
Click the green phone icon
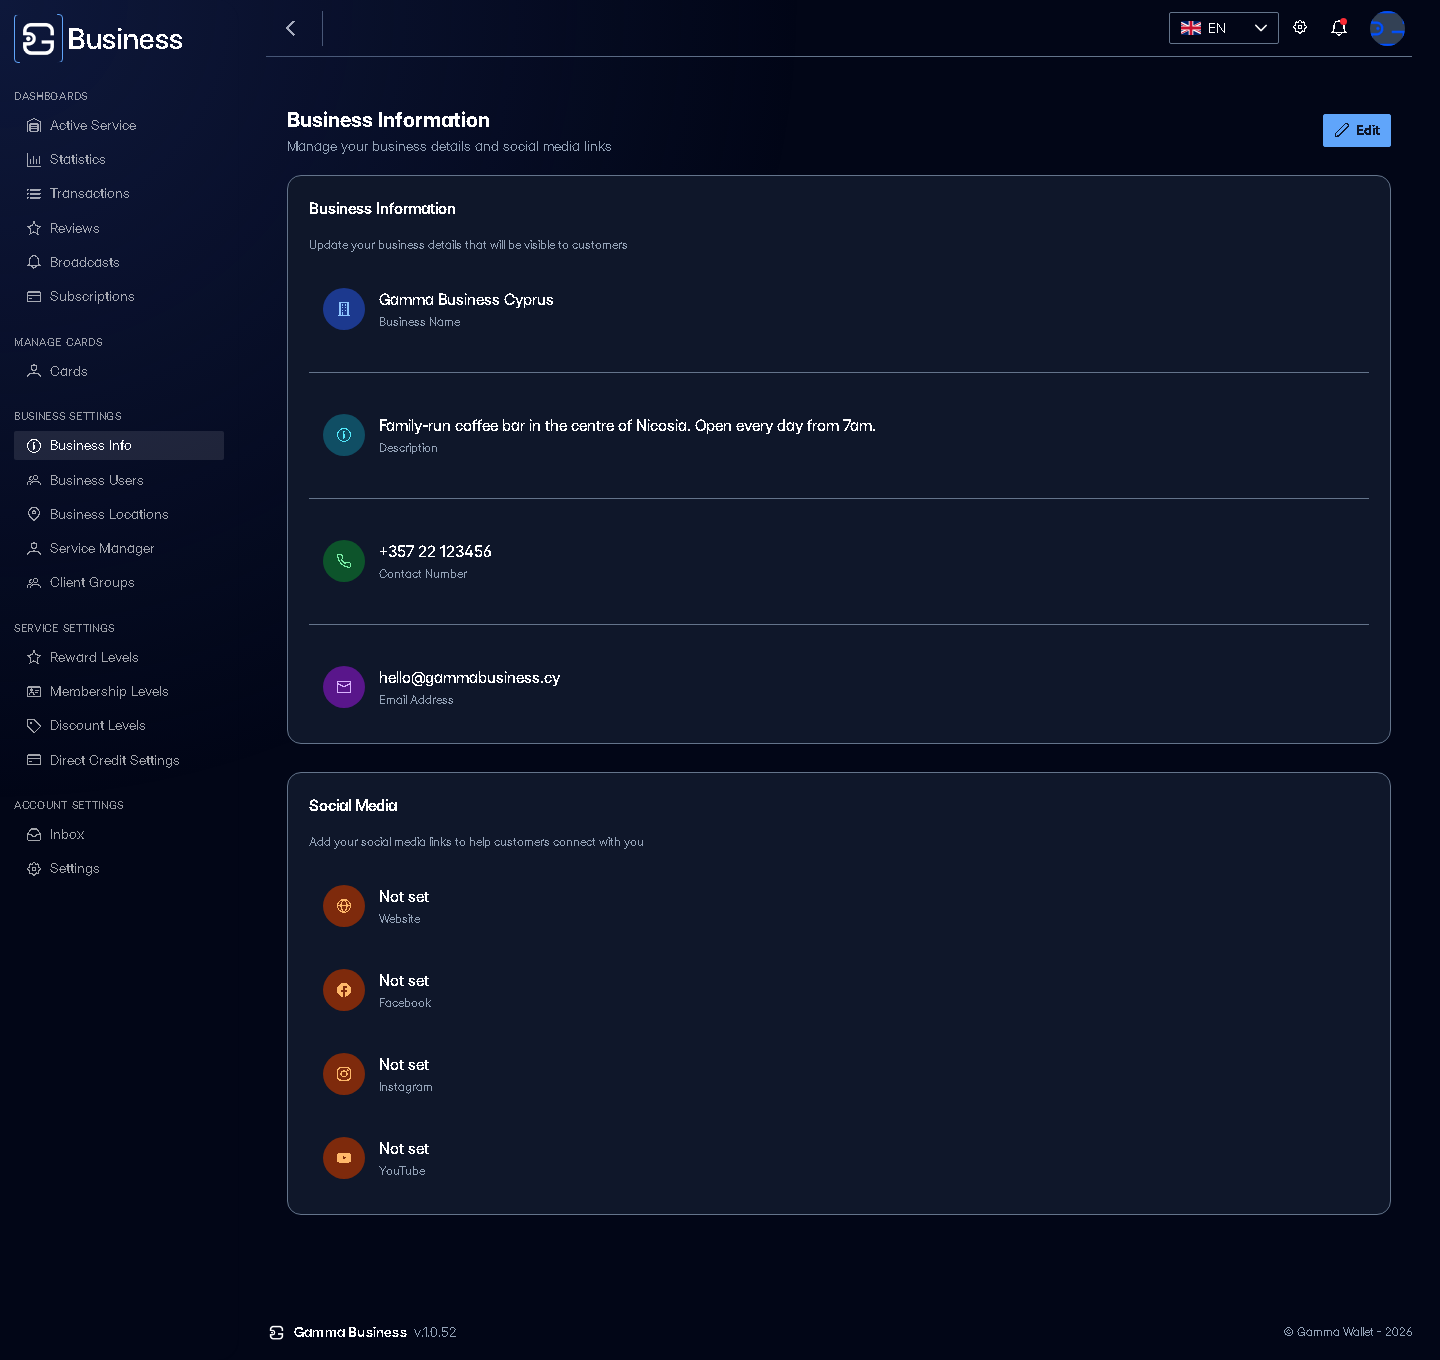coord(344,561)
